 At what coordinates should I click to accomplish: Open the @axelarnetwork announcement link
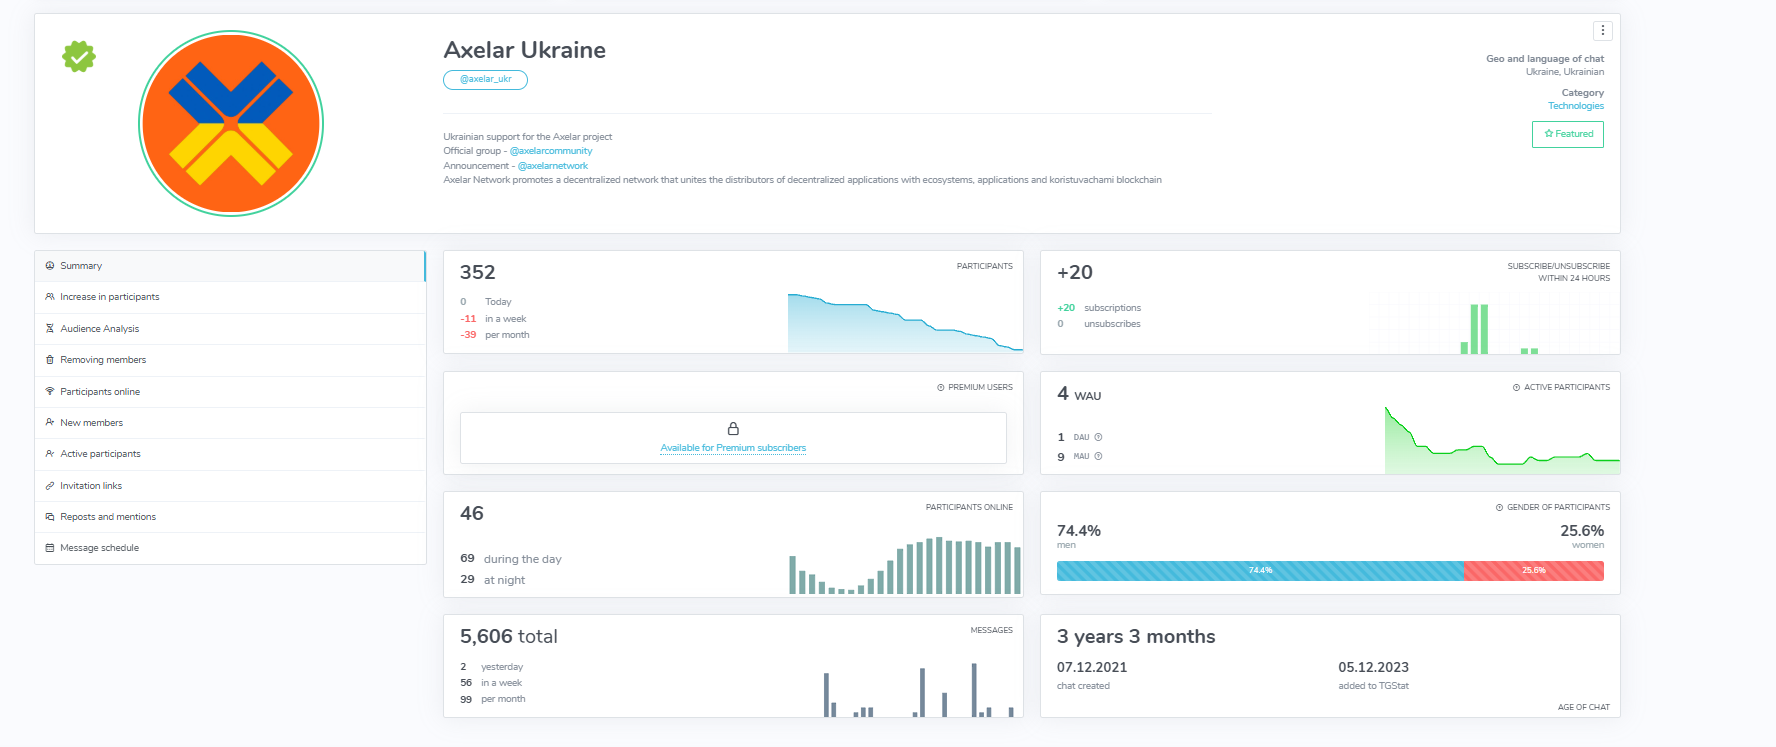(553, 166)
